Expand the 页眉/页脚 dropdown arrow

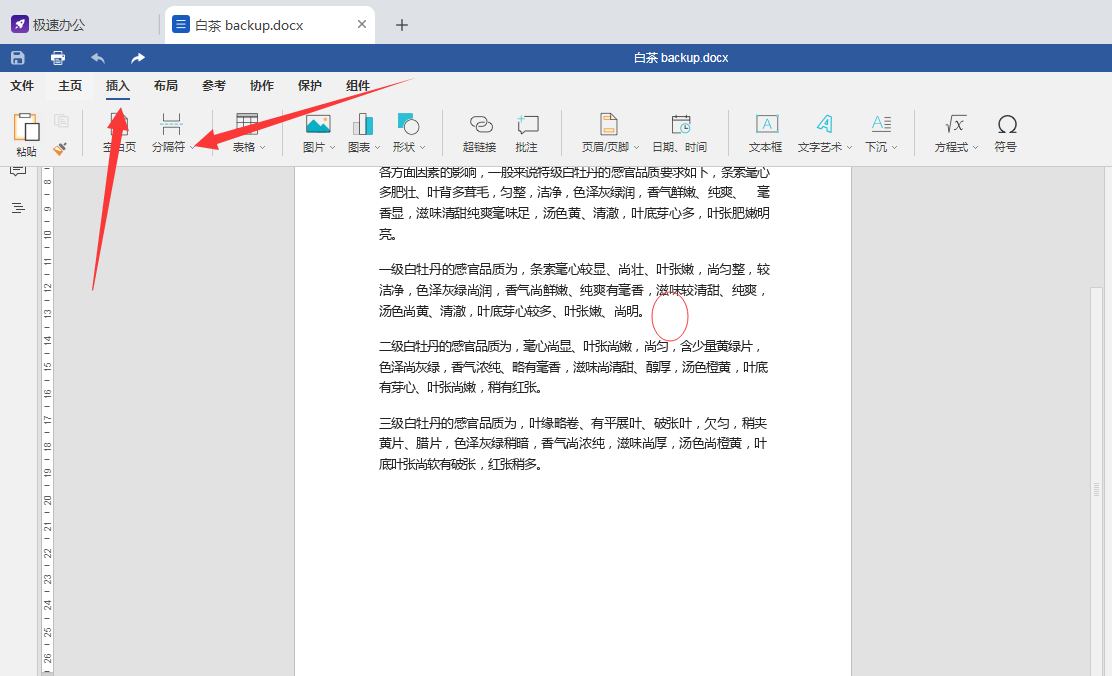636,148
